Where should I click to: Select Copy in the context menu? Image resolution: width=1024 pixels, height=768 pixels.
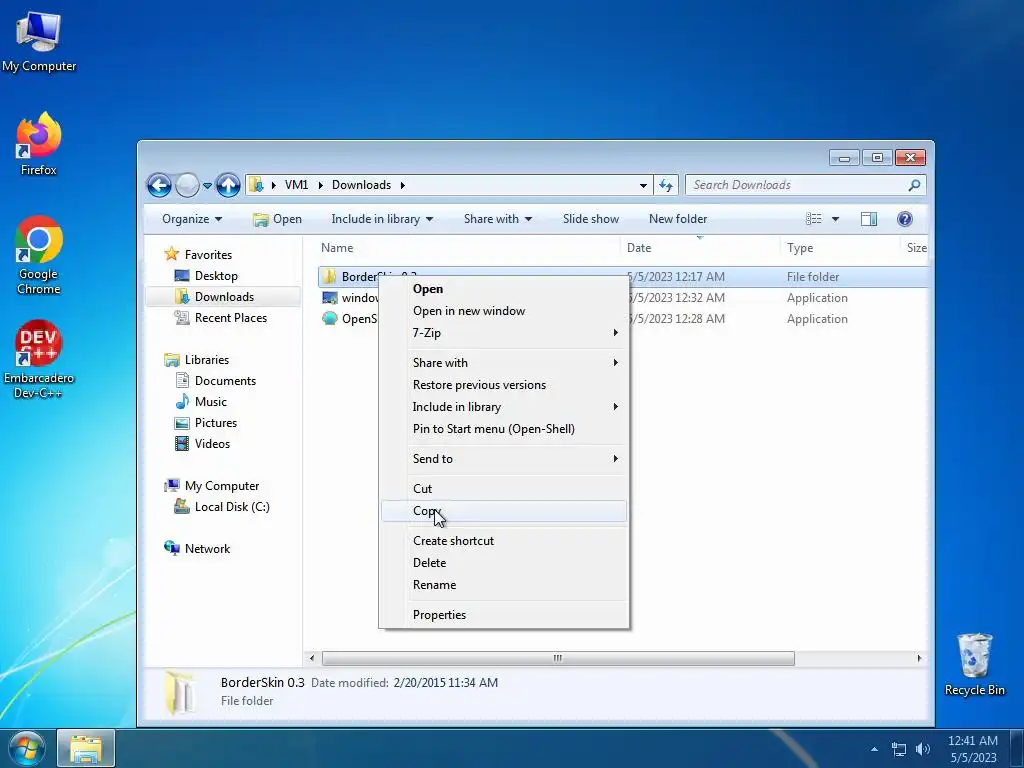(504, 511)
